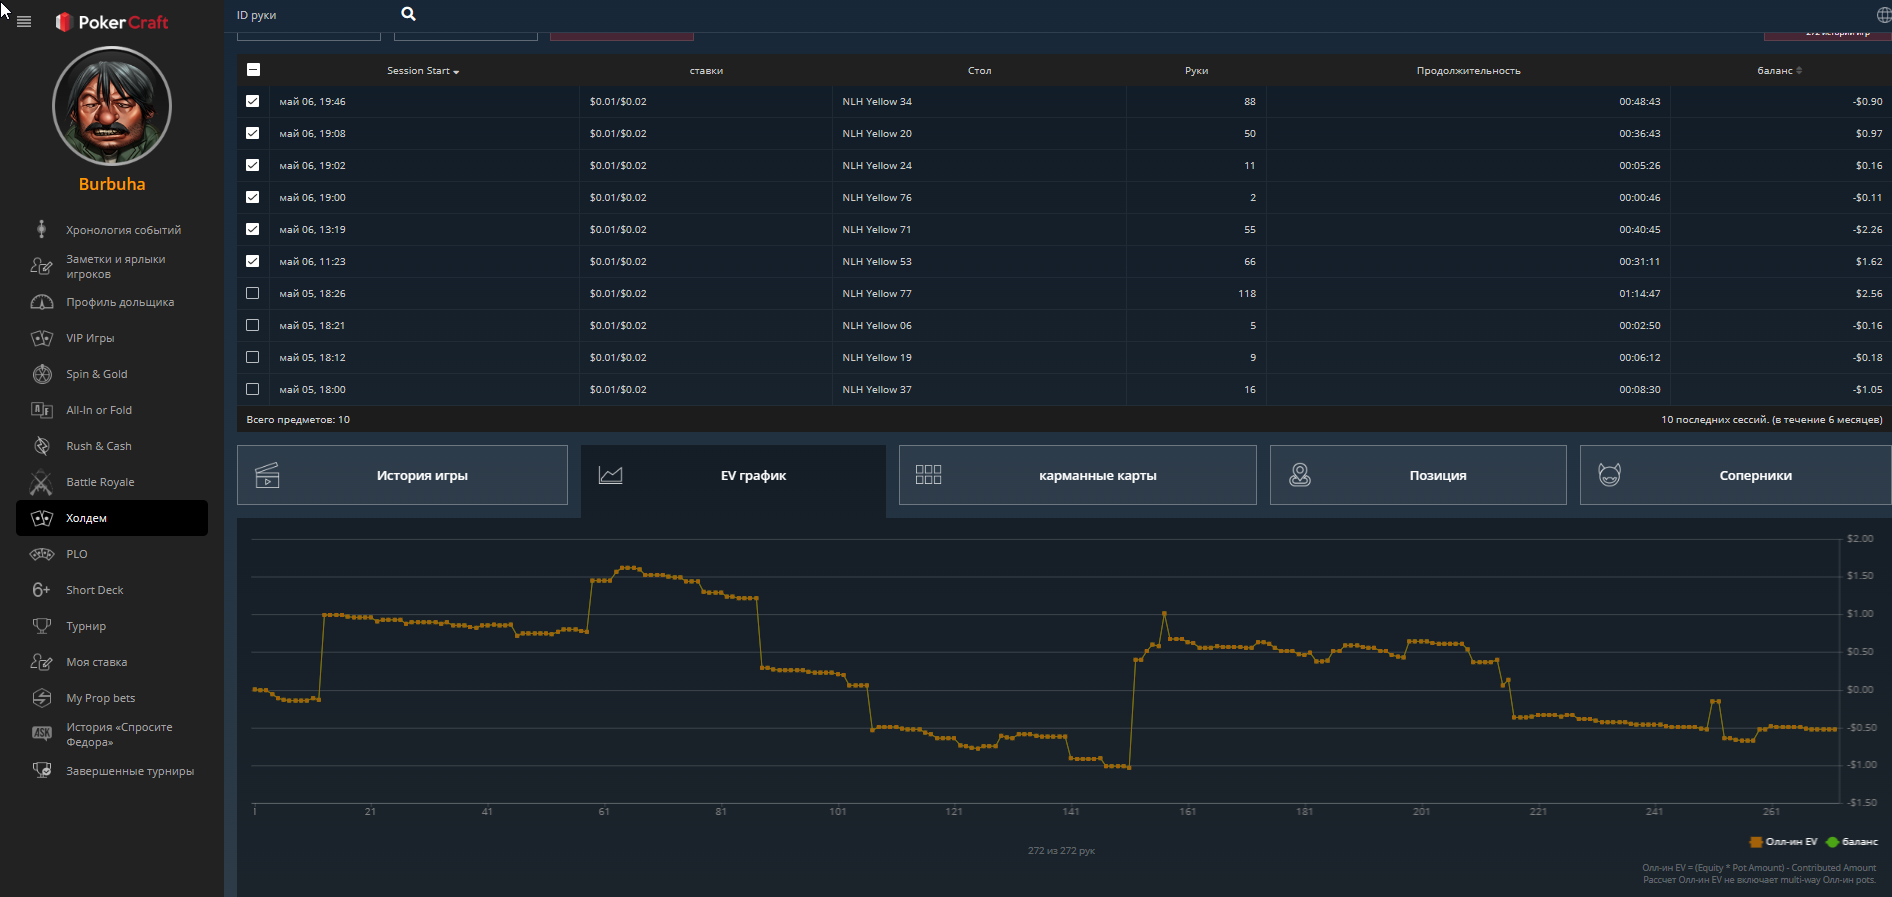Open the hamburger menu icon
This screenshot has width=1892, height=897.
[x=24, y=21]
